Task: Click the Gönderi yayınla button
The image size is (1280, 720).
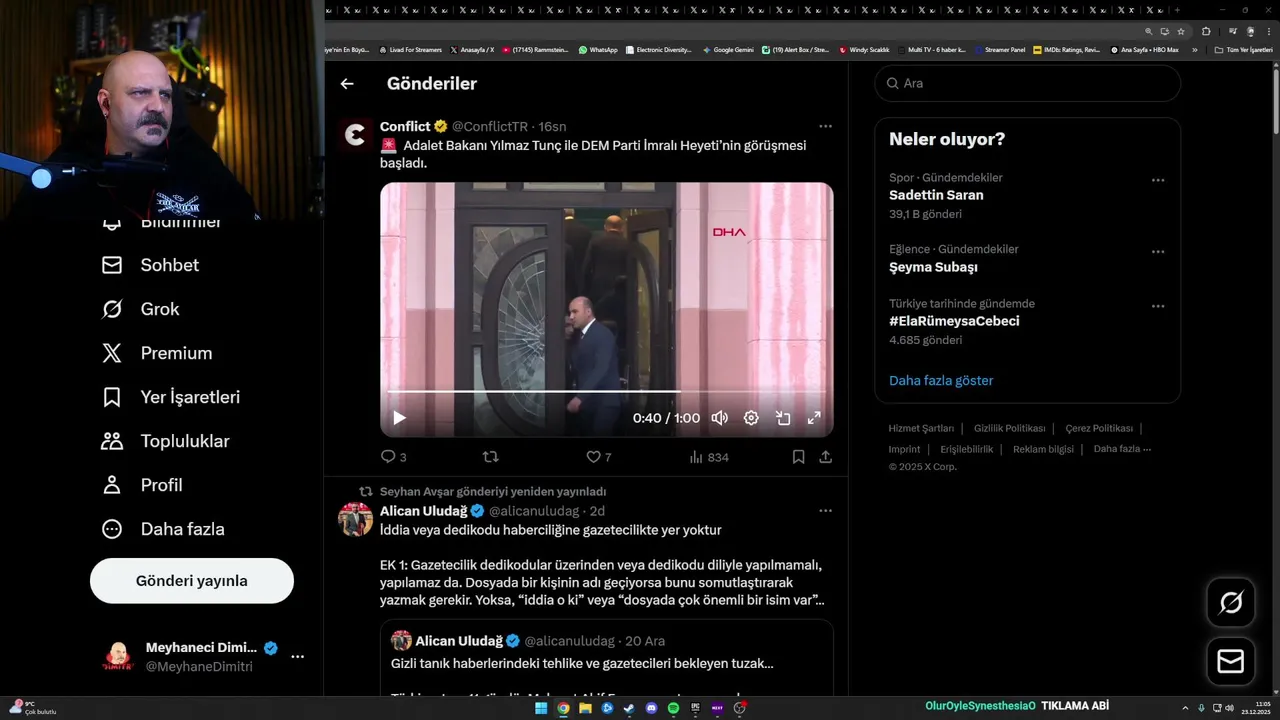Action: coord(192,581)
